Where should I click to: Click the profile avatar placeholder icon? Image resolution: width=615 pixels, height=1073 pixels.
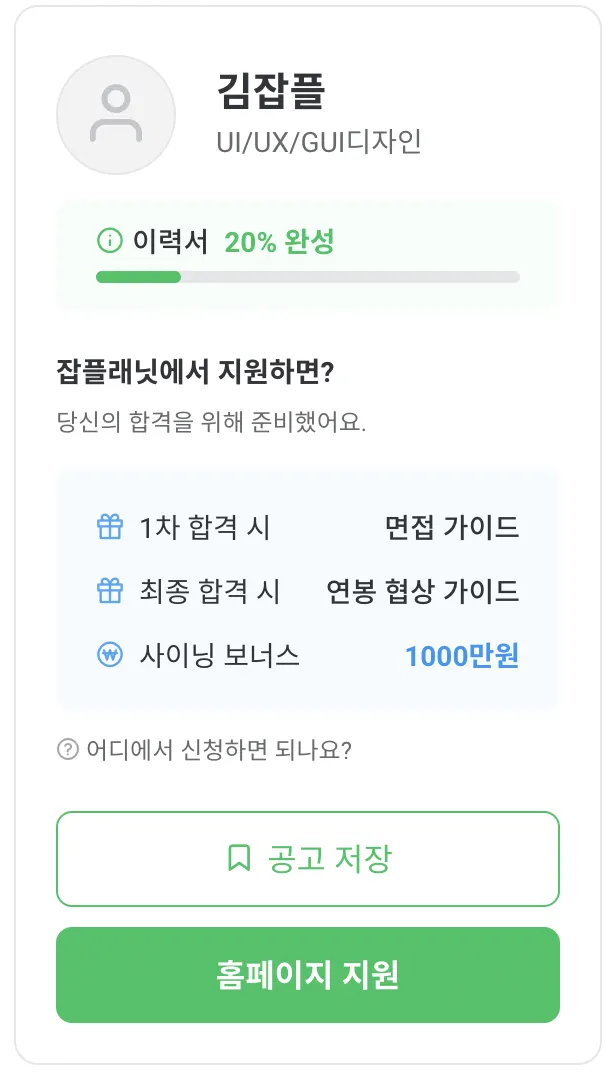point(116,115)
